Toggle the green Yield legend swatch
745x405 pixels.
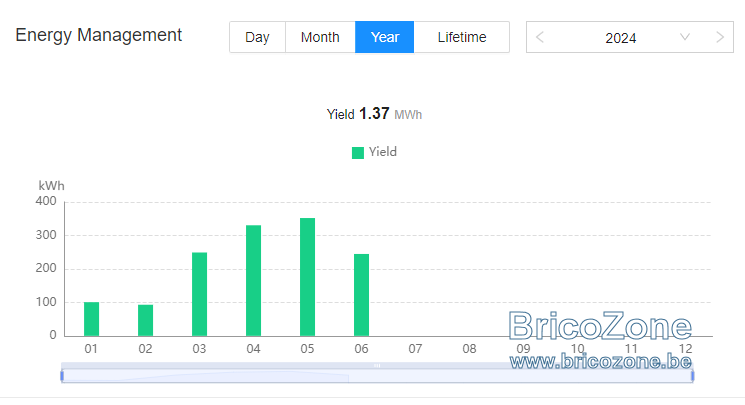[358, 153]
